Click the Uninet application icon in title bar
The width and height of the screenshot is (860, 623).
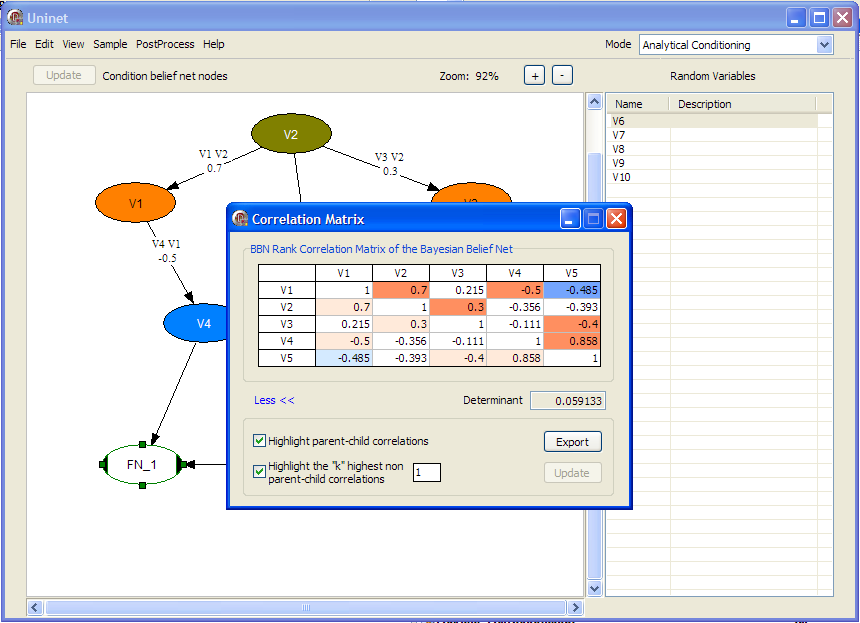[x=13, y=17]
